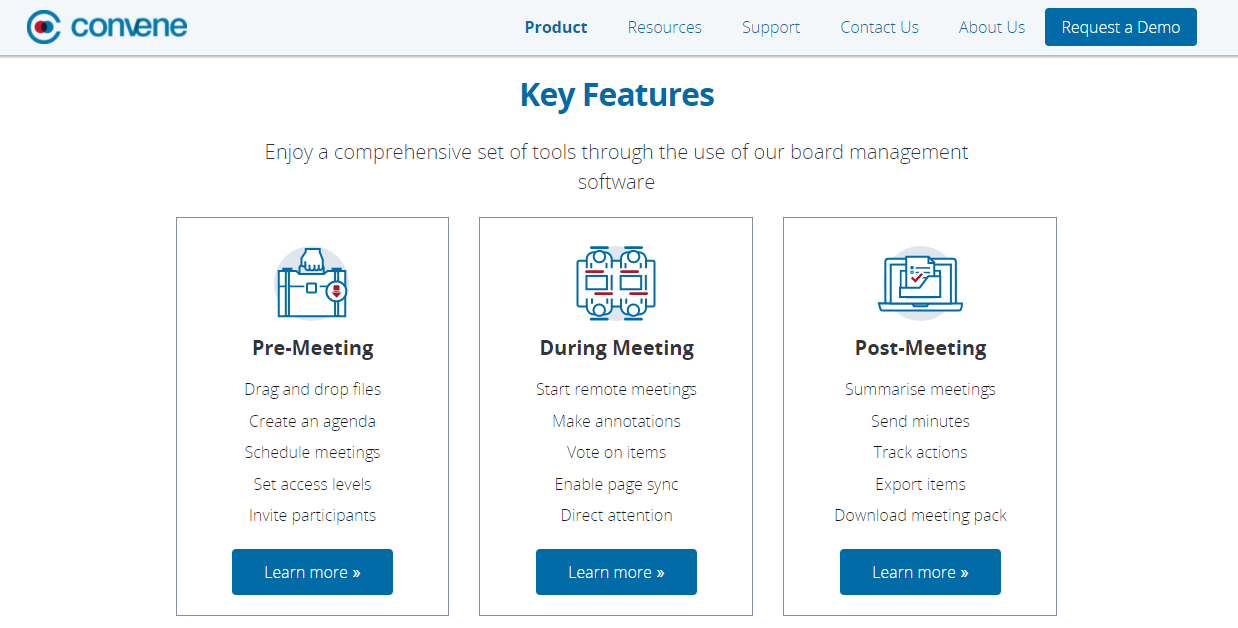1238x628 pixels.
Task: Open the About Us page
Action: (992, 27)
